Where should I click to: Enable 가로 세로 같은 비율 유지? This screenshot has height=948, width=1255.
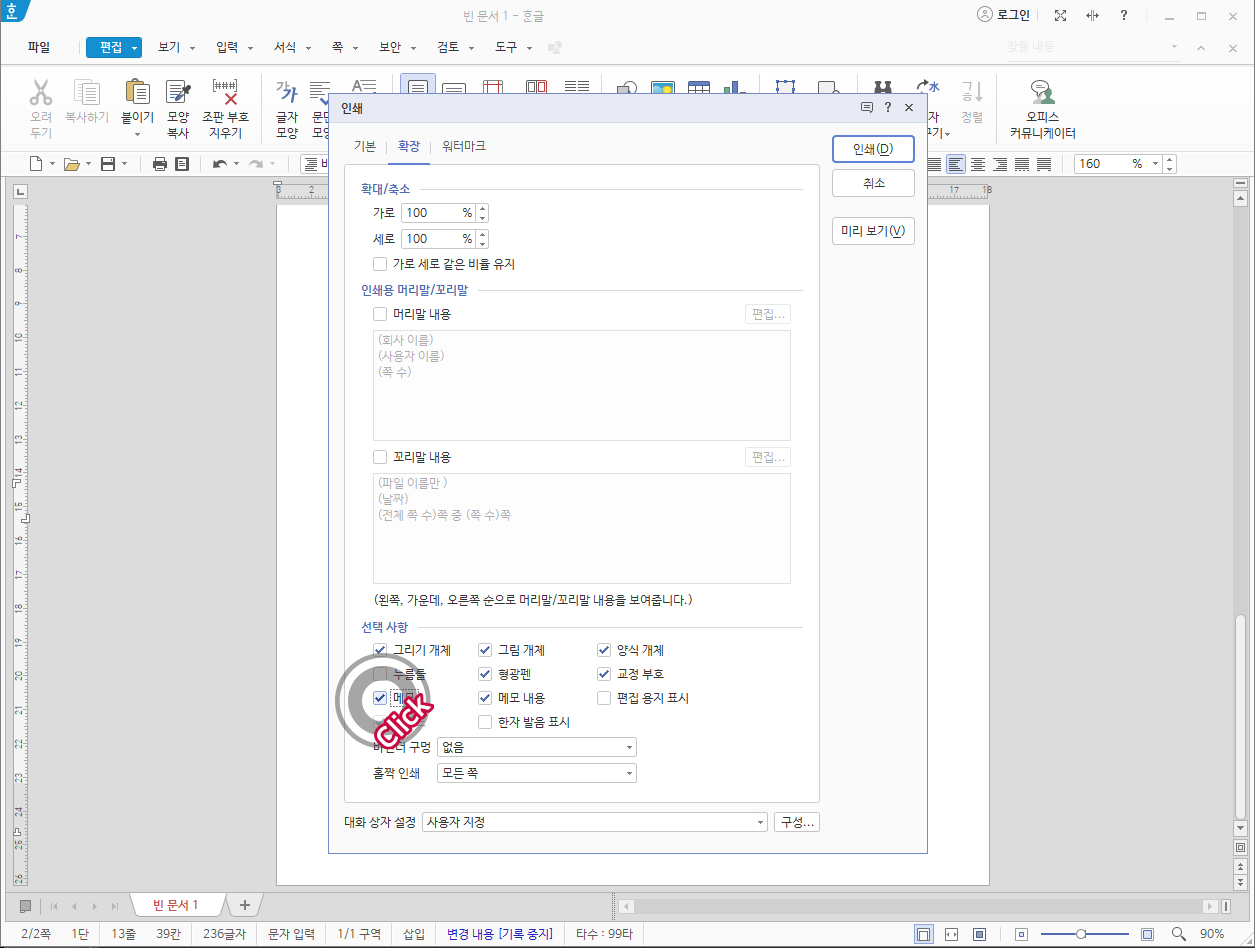coord(380,263)
